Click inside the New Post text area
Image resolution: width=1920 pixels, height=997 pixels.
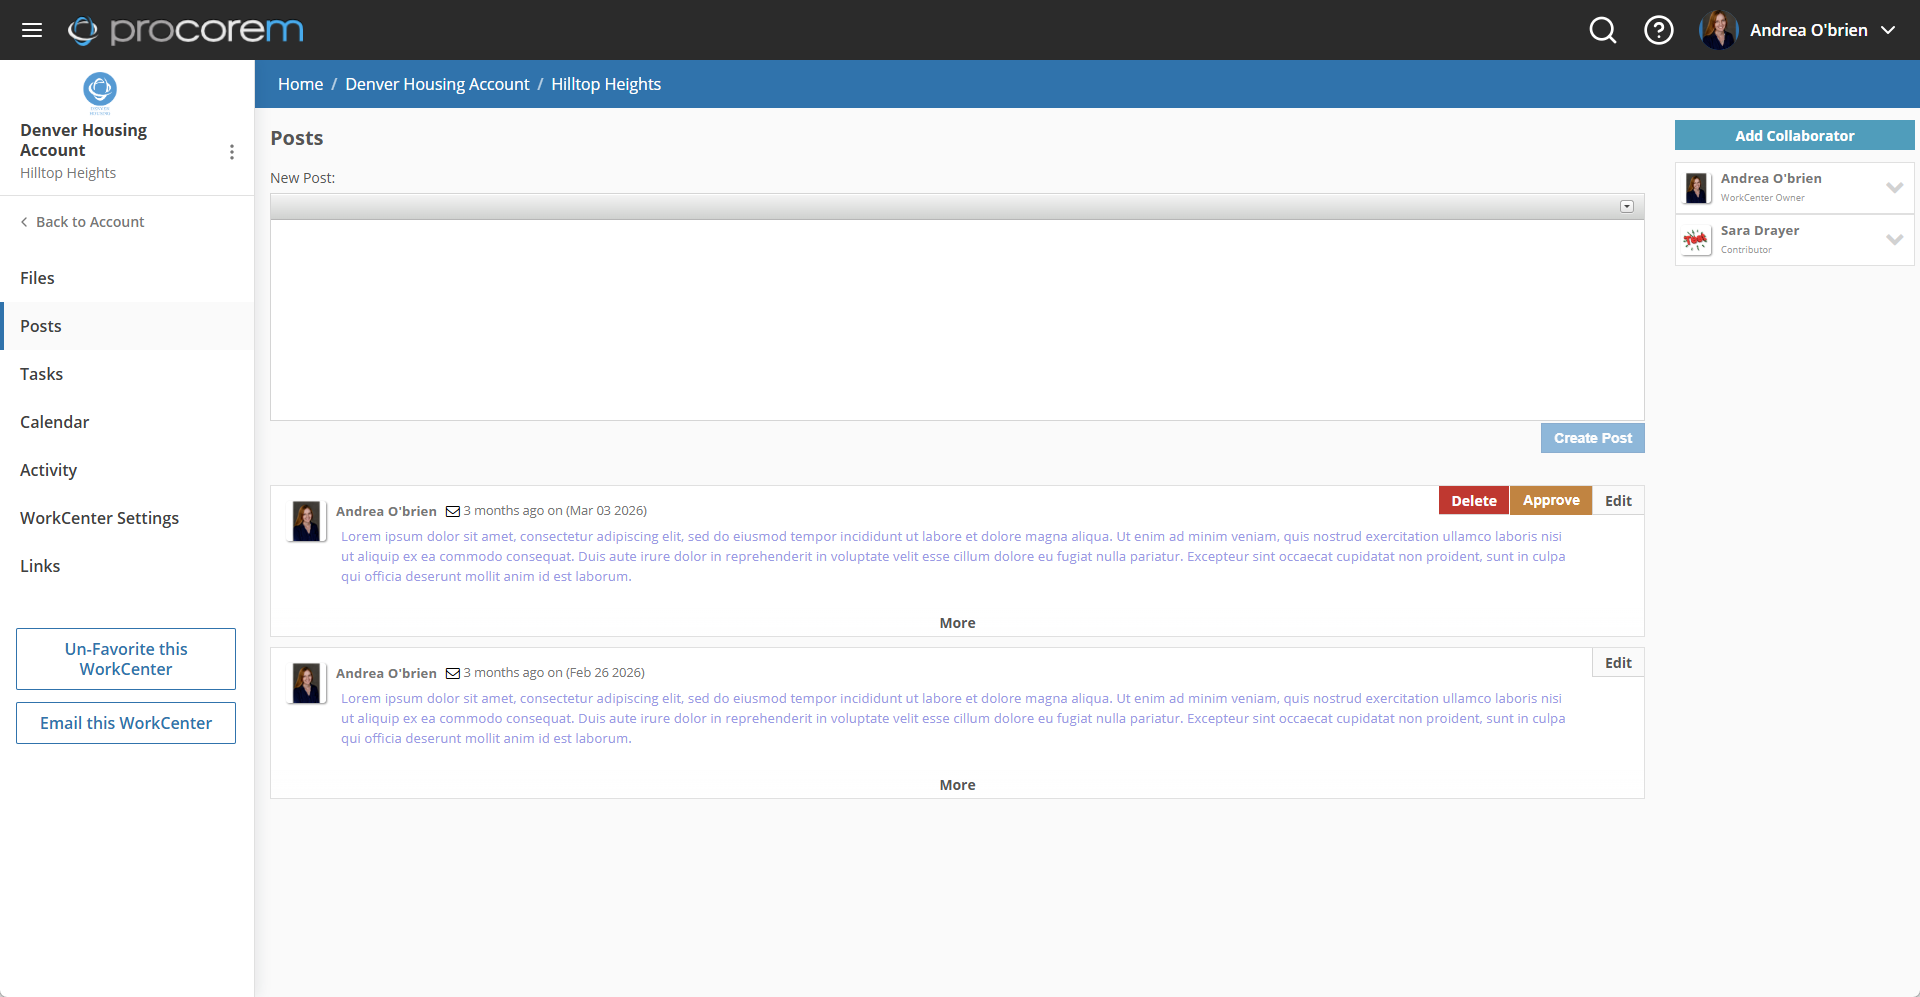[x=957, y=320]
